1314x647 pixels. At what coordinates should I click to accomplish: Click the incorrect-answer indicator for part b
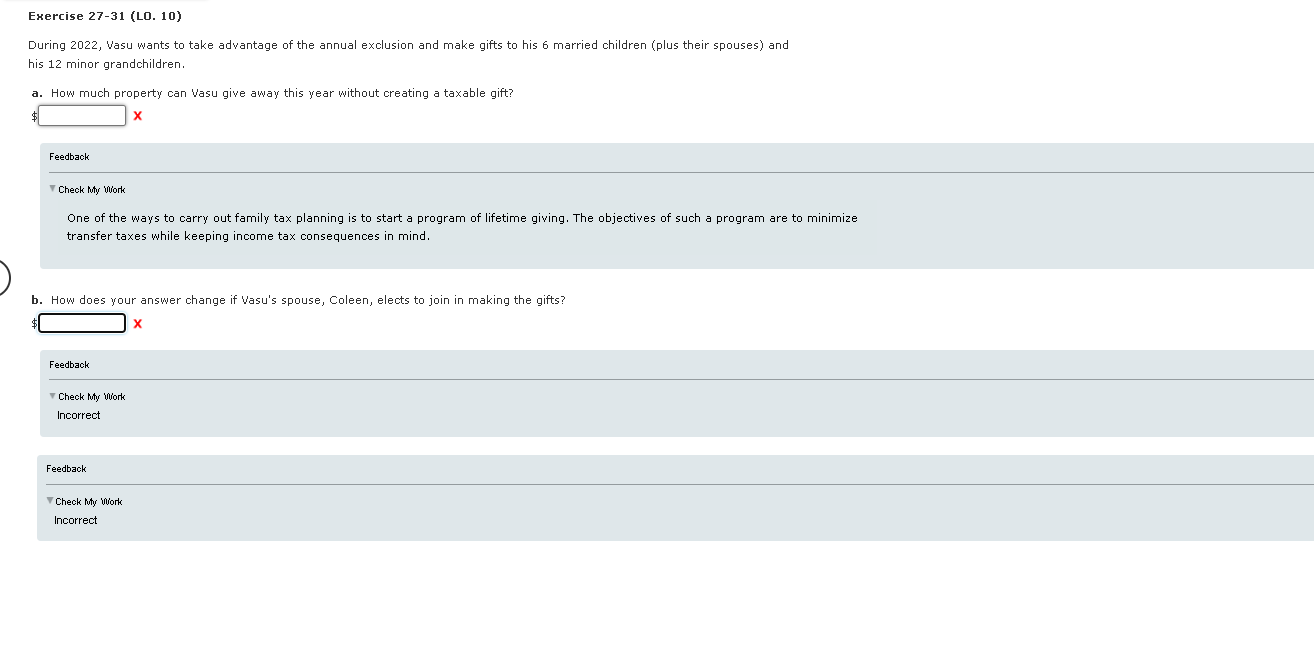coord(137,323)
